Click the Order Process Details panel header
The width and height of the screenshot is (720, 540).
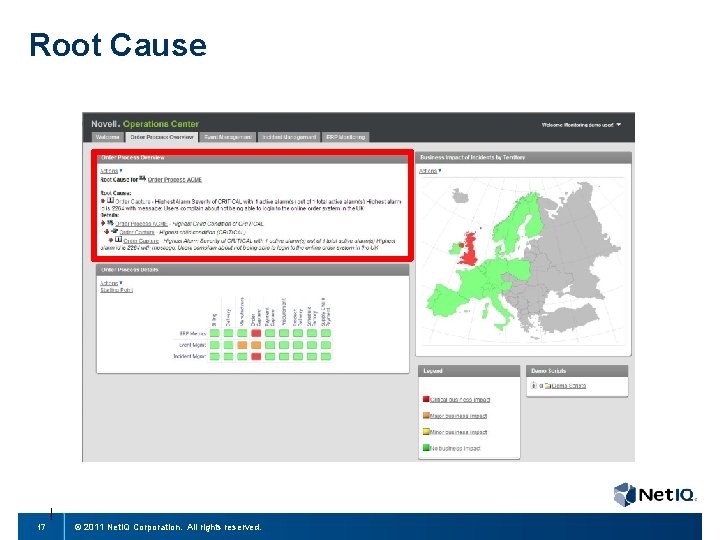[253, 270]
